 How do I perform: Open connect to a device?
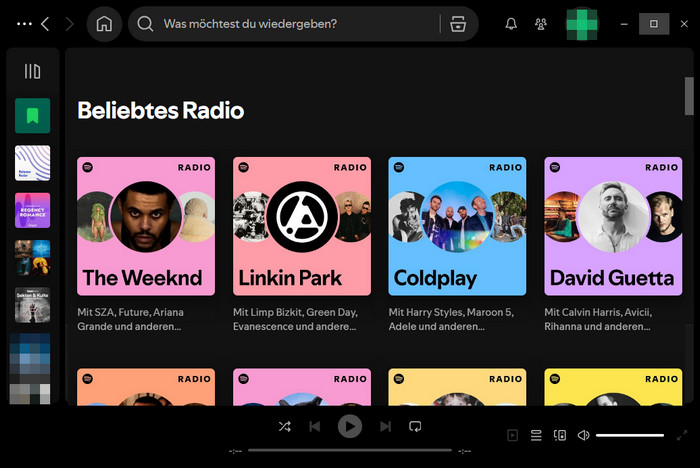560,435
